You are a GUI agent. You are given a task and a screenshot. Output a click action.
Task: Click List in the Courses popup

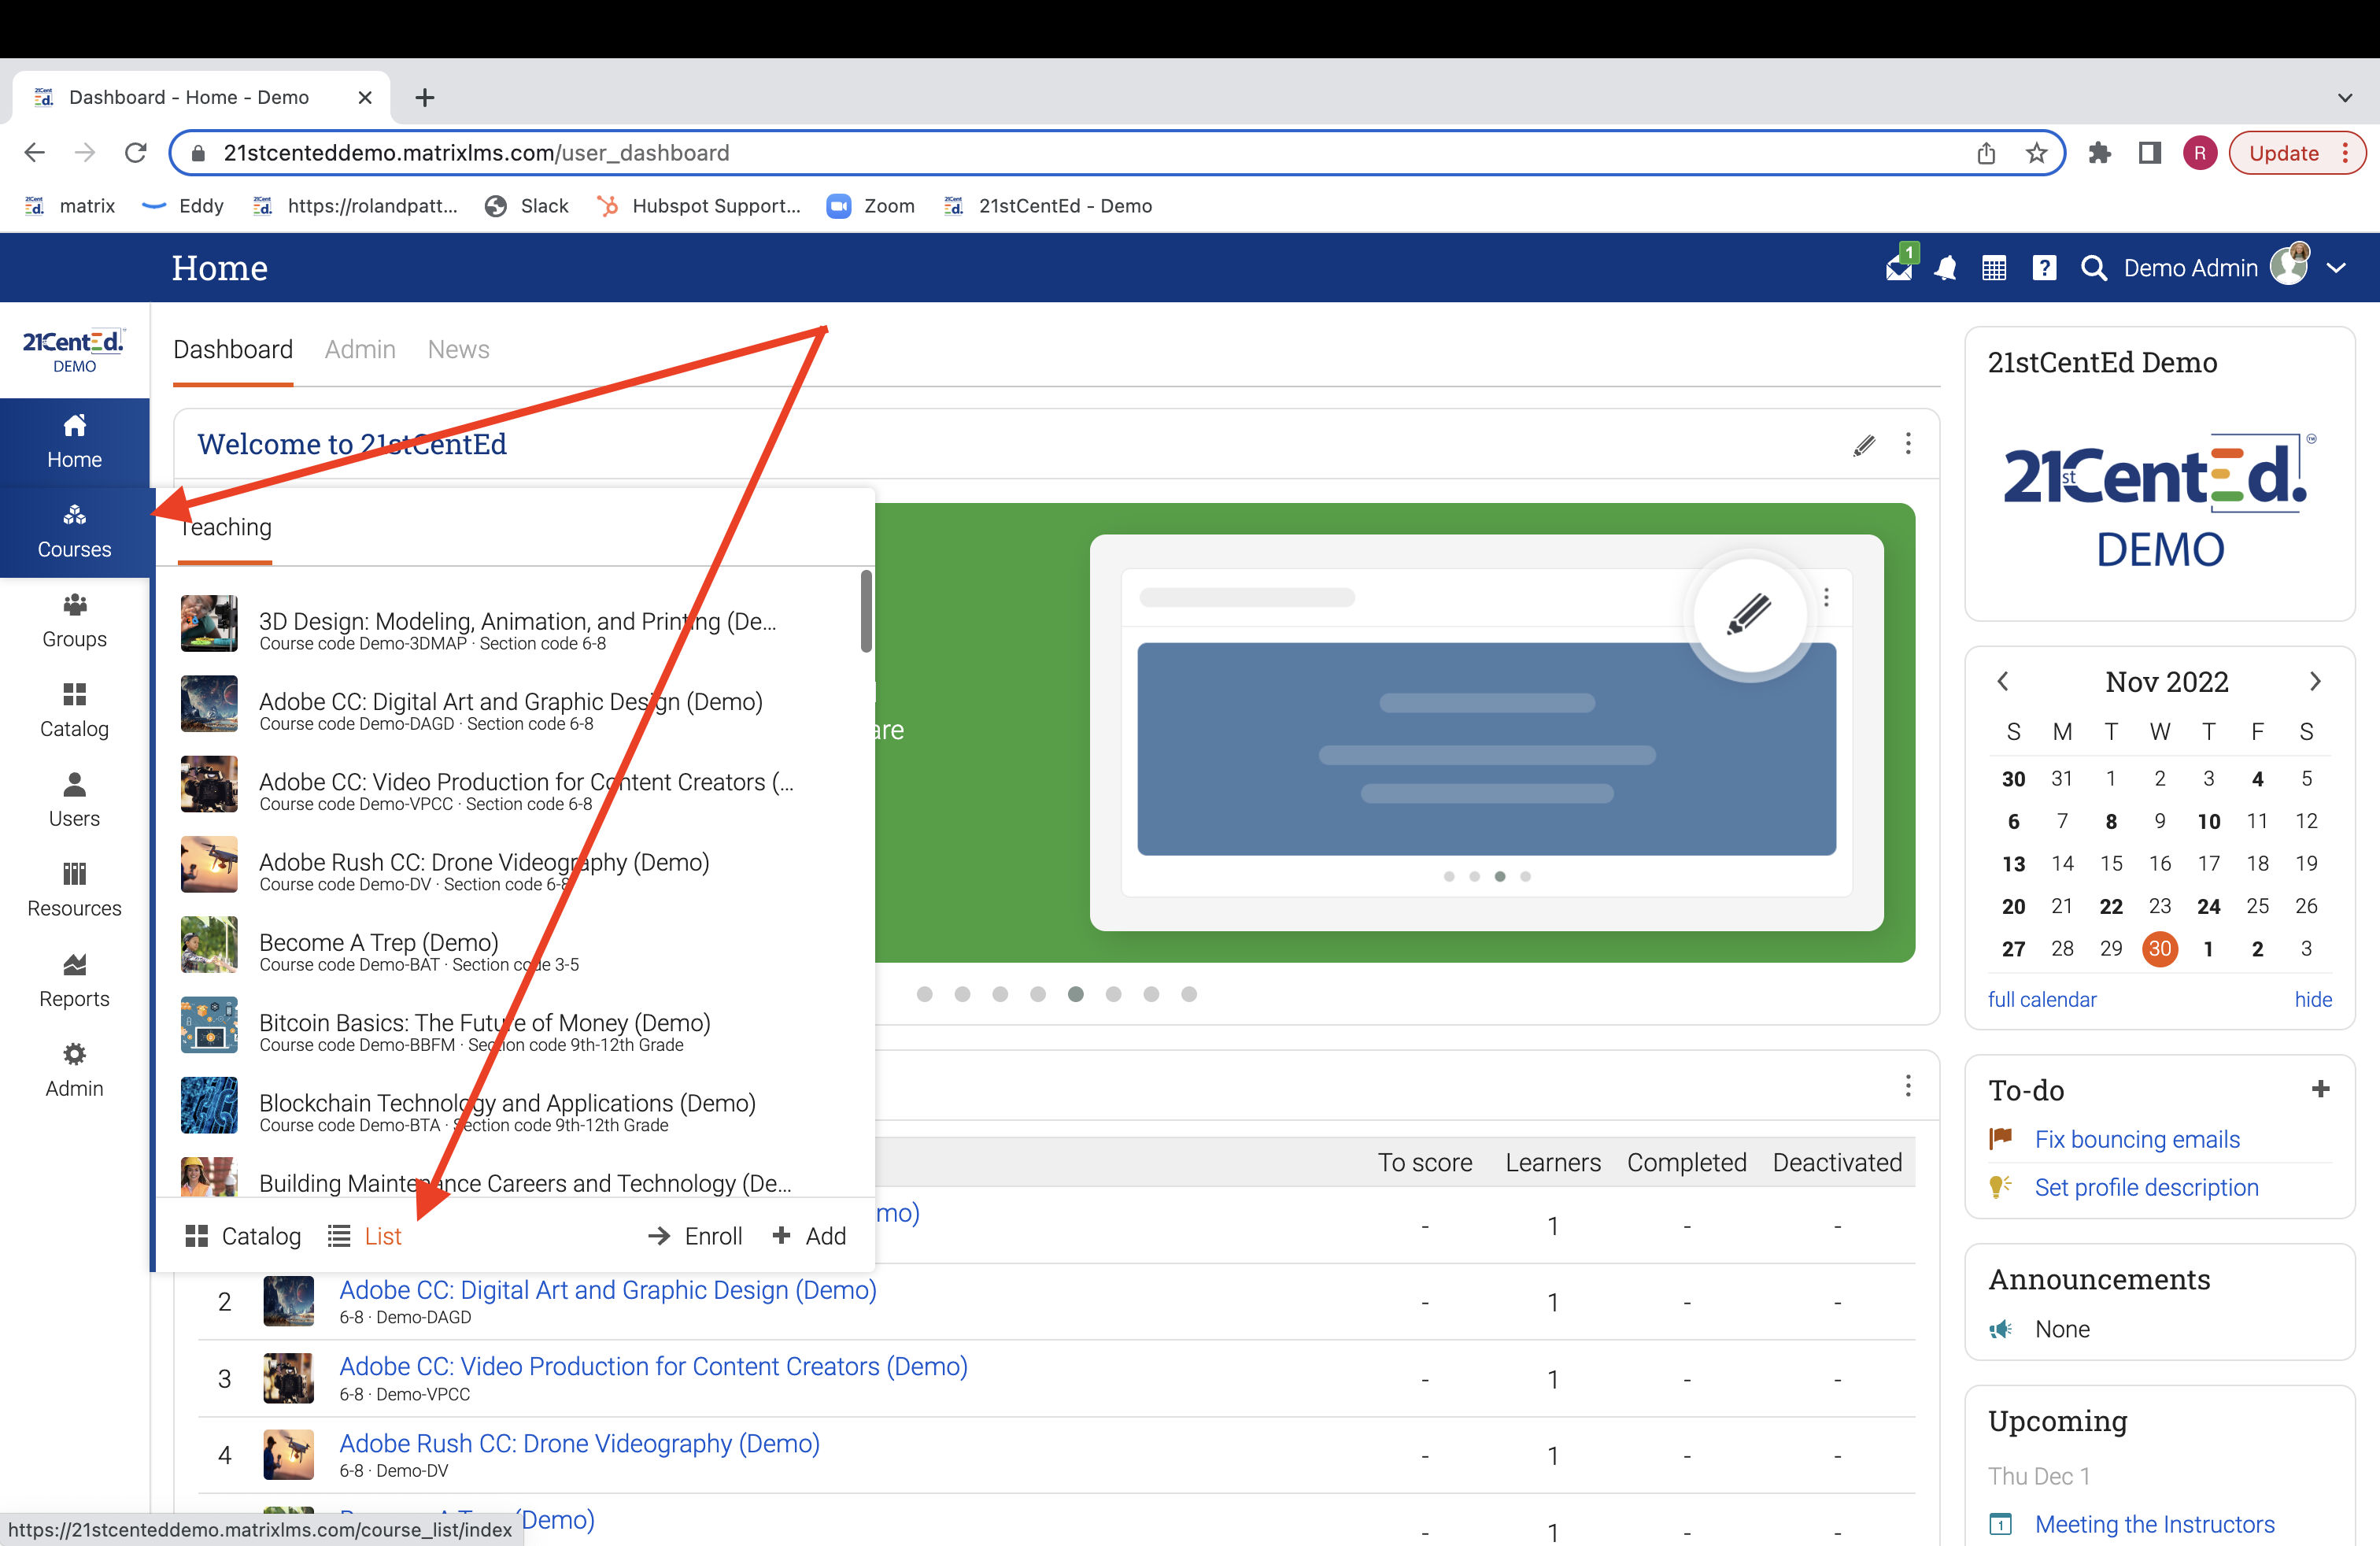click(x=382, y=1236)
